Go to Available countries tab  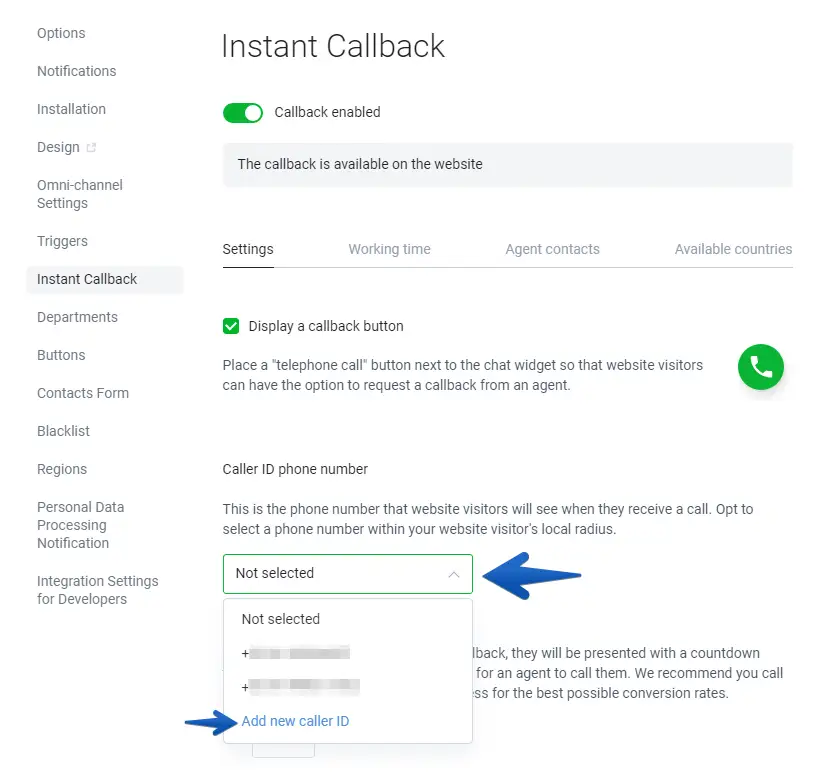pyautogui.click(x=733, y=249)
